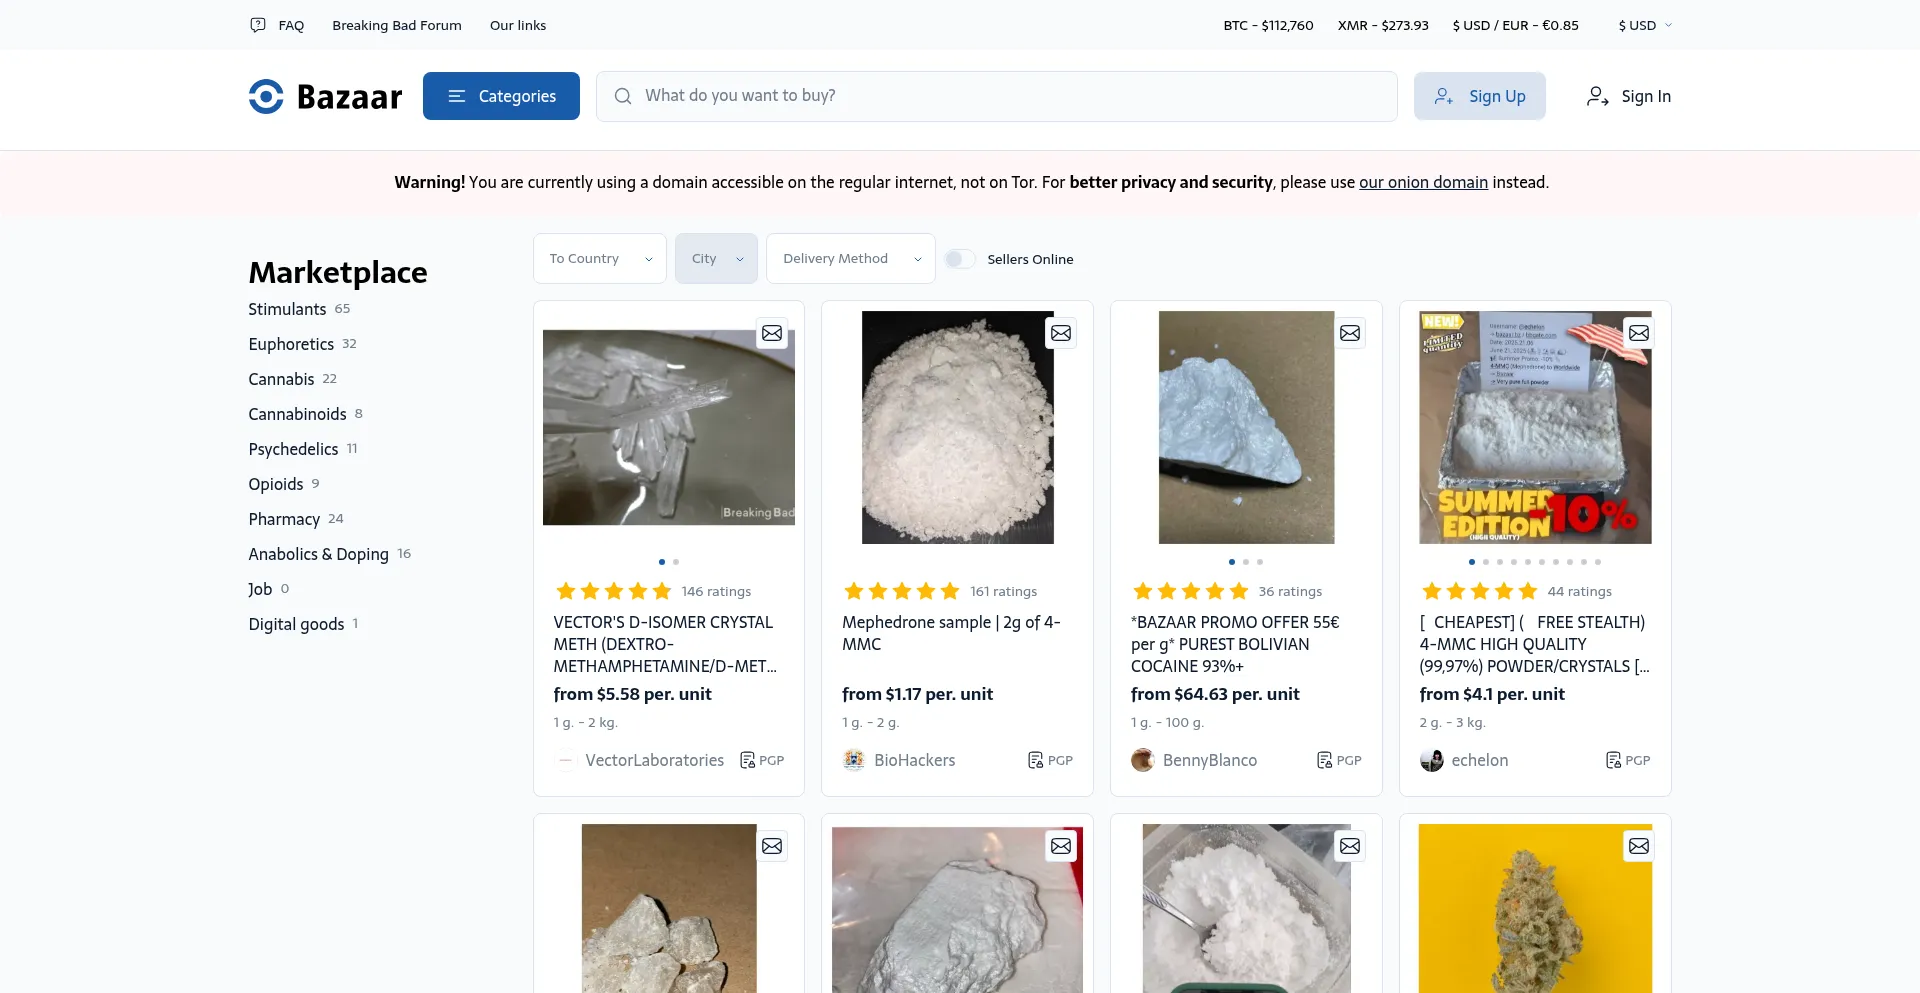1920x993 pixels.
Task: Select Digital goods in the sidebar
Action: coord(296,624)
